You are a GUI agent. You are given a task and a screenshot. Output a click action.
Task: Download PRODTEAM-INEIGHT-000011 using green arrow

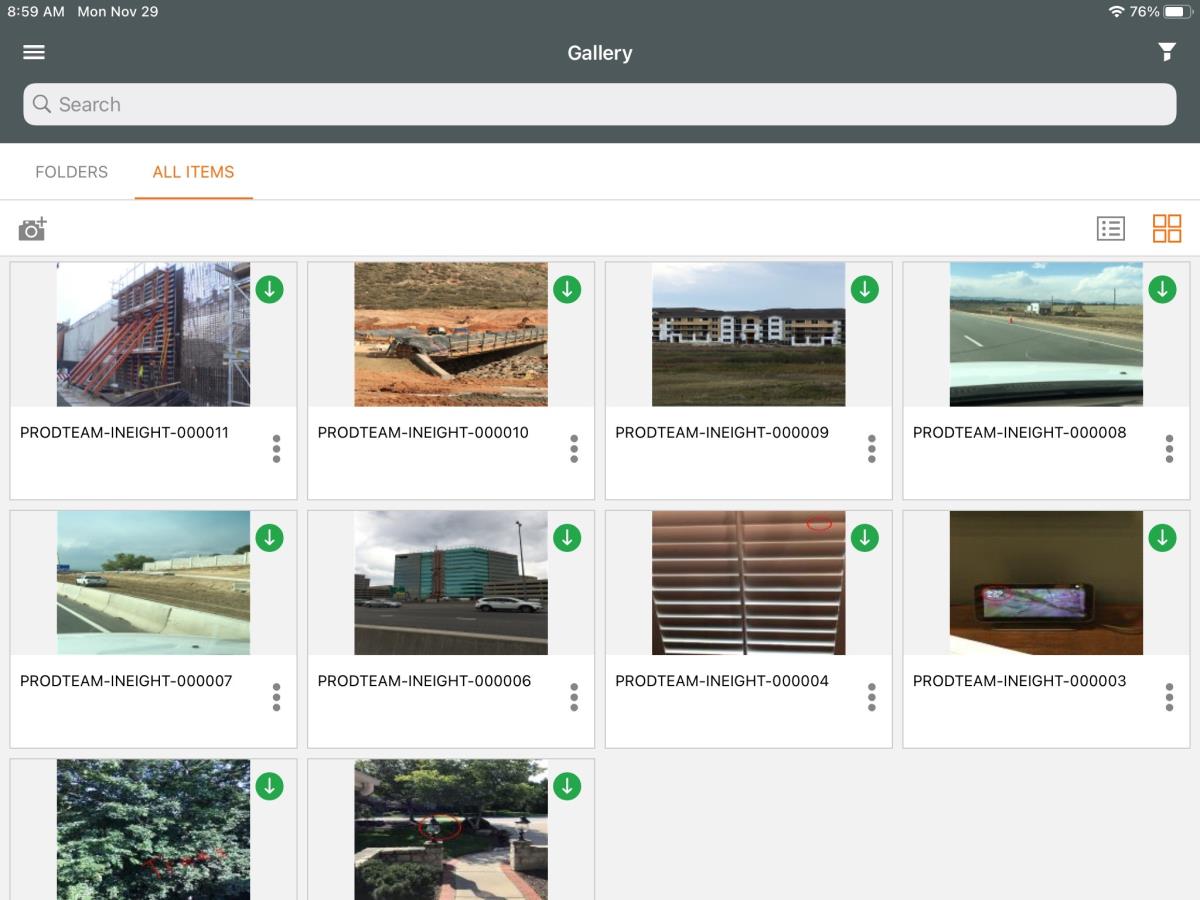click(269, 290)
